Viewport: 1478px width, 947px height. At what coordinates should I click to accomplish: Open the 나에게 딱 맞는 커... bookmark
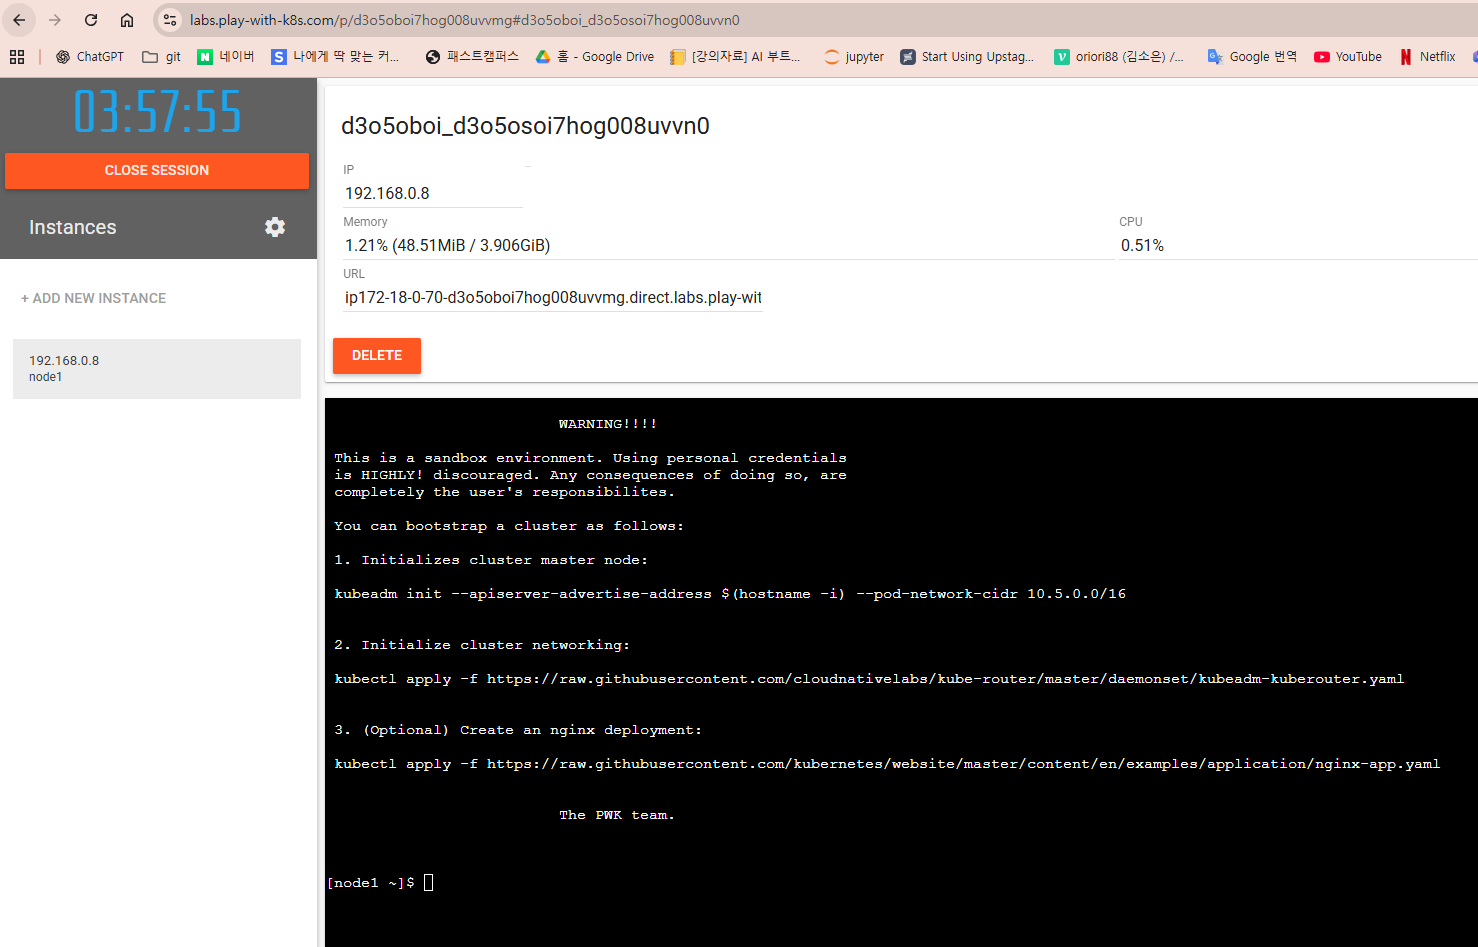336,57
